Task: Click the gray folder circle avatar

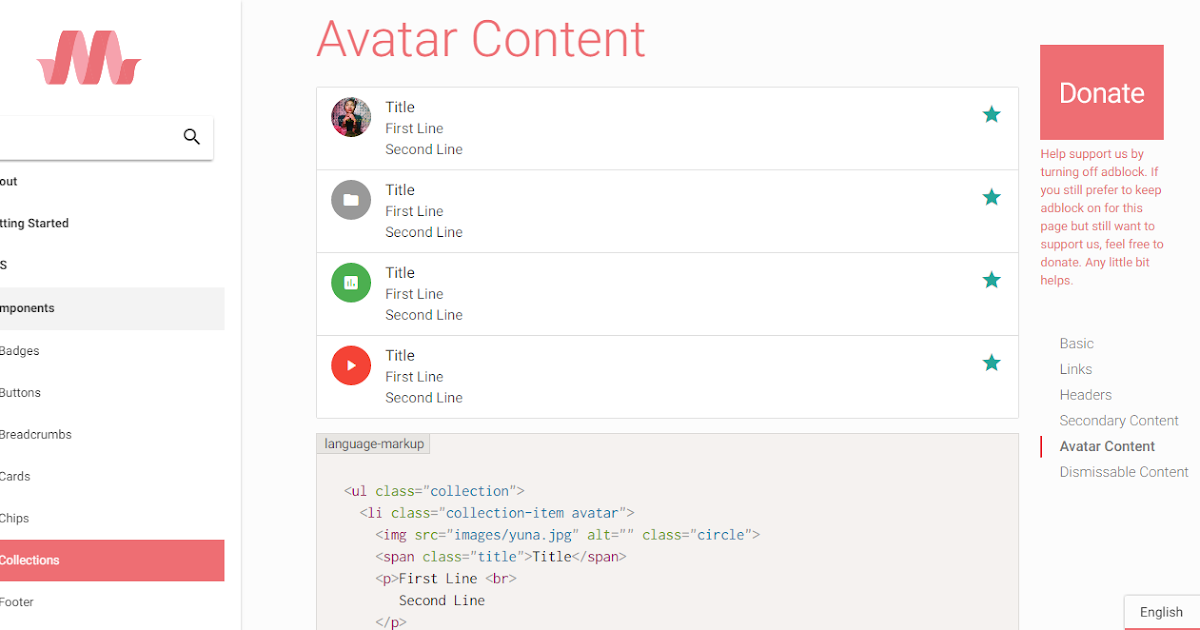Action: [x=351, y=200]
